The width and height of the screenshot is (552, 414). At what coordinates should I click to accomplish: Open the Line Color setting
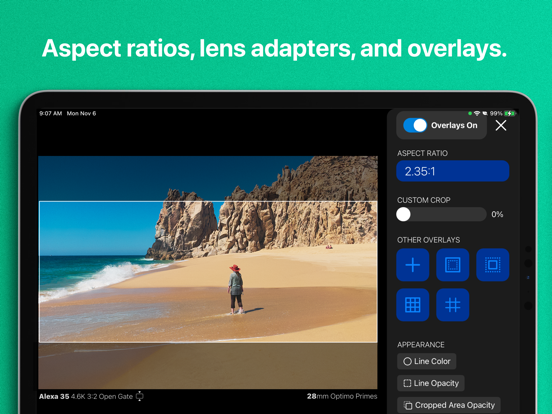tap(427, 361)
